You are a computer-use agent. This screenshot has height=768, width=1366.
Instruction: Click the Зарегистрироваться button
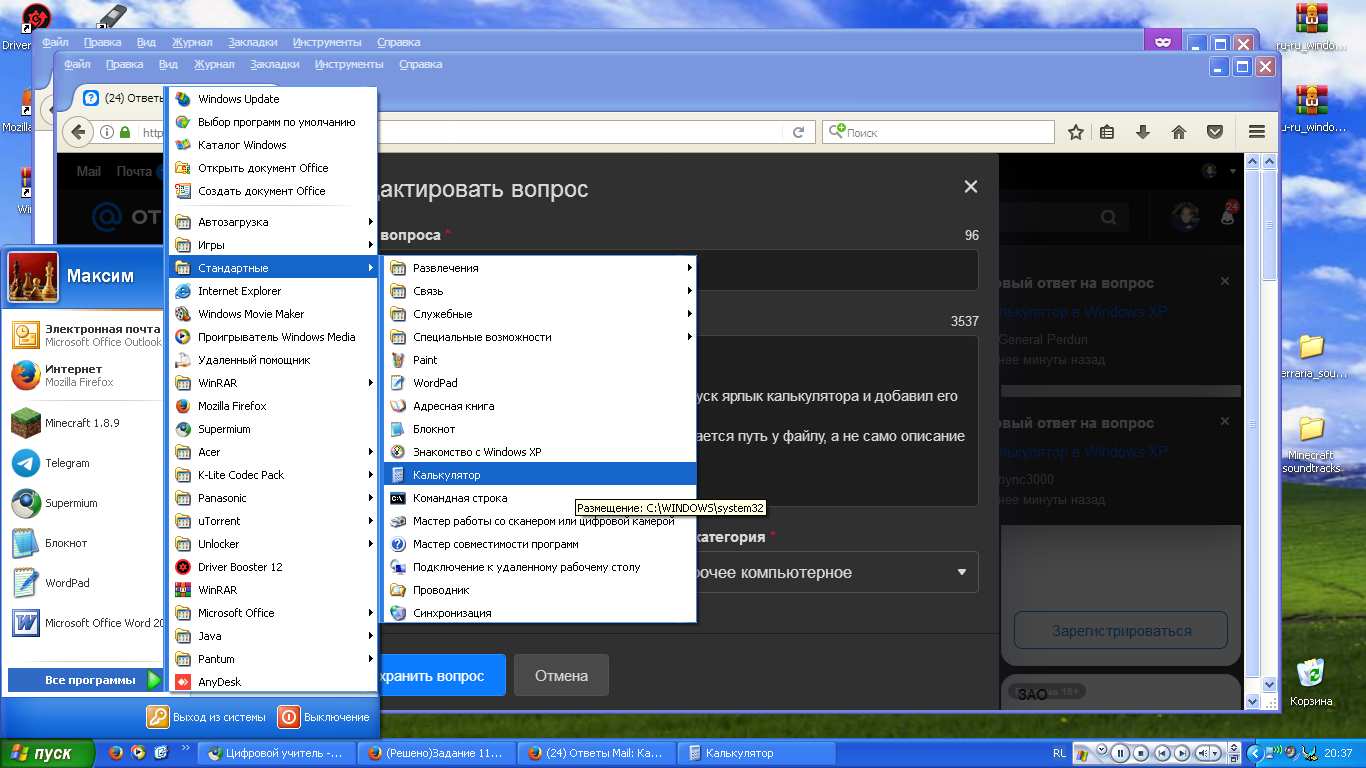(1121, 631)
